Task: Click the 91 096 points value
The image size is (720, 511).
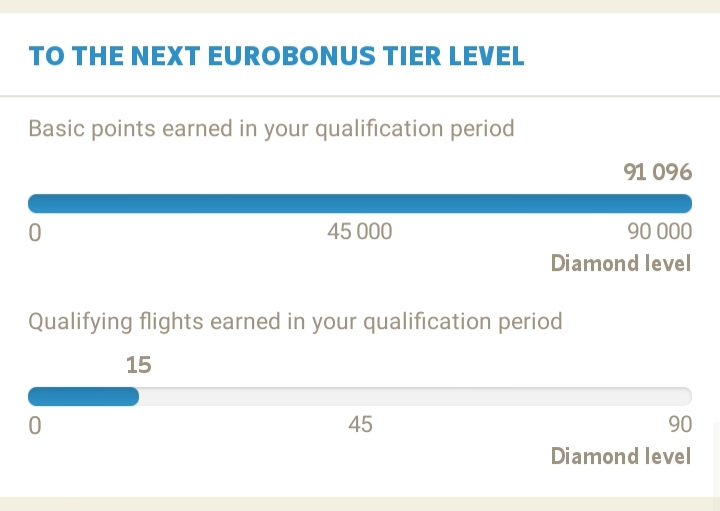Action: point(657,173)
